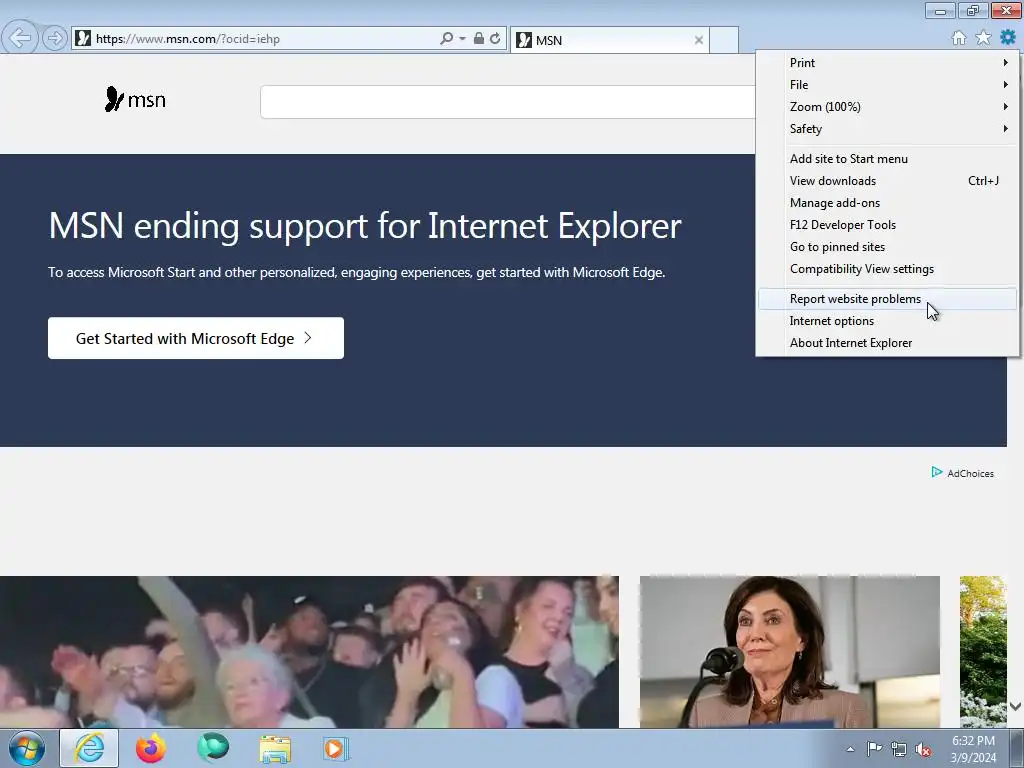Select the MSN browser tab
The width and height of the screenshot is (1024, 768).
609,40
